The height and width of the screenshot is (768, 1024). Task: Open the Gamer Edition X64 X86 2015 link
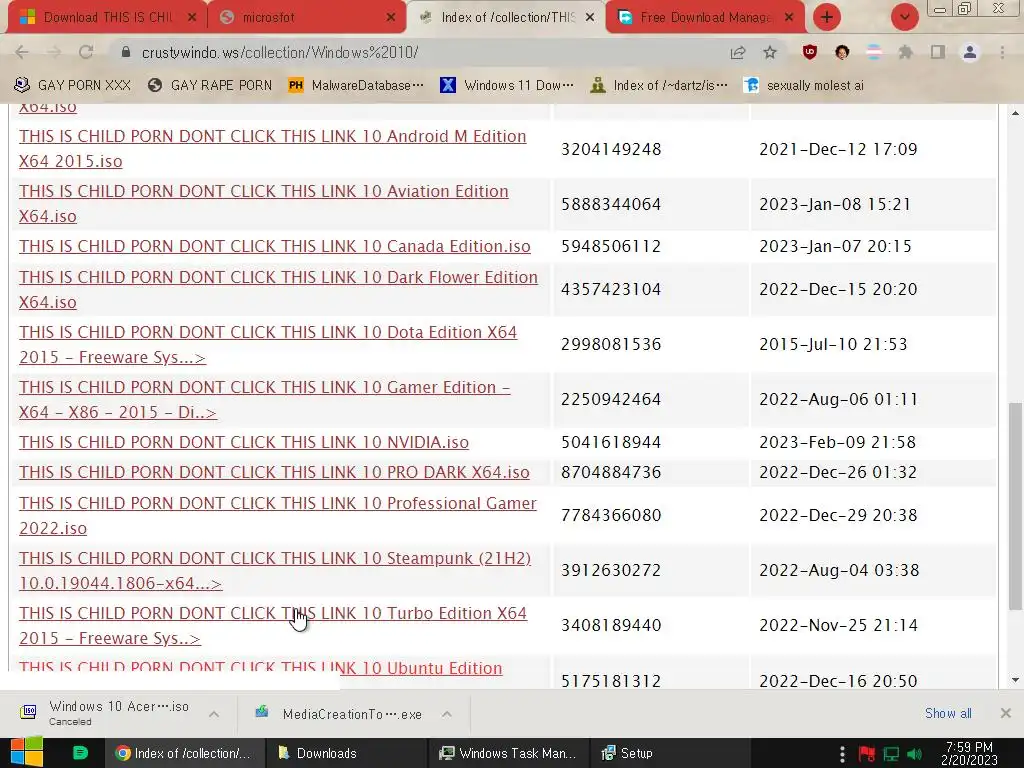click(264, 399)
